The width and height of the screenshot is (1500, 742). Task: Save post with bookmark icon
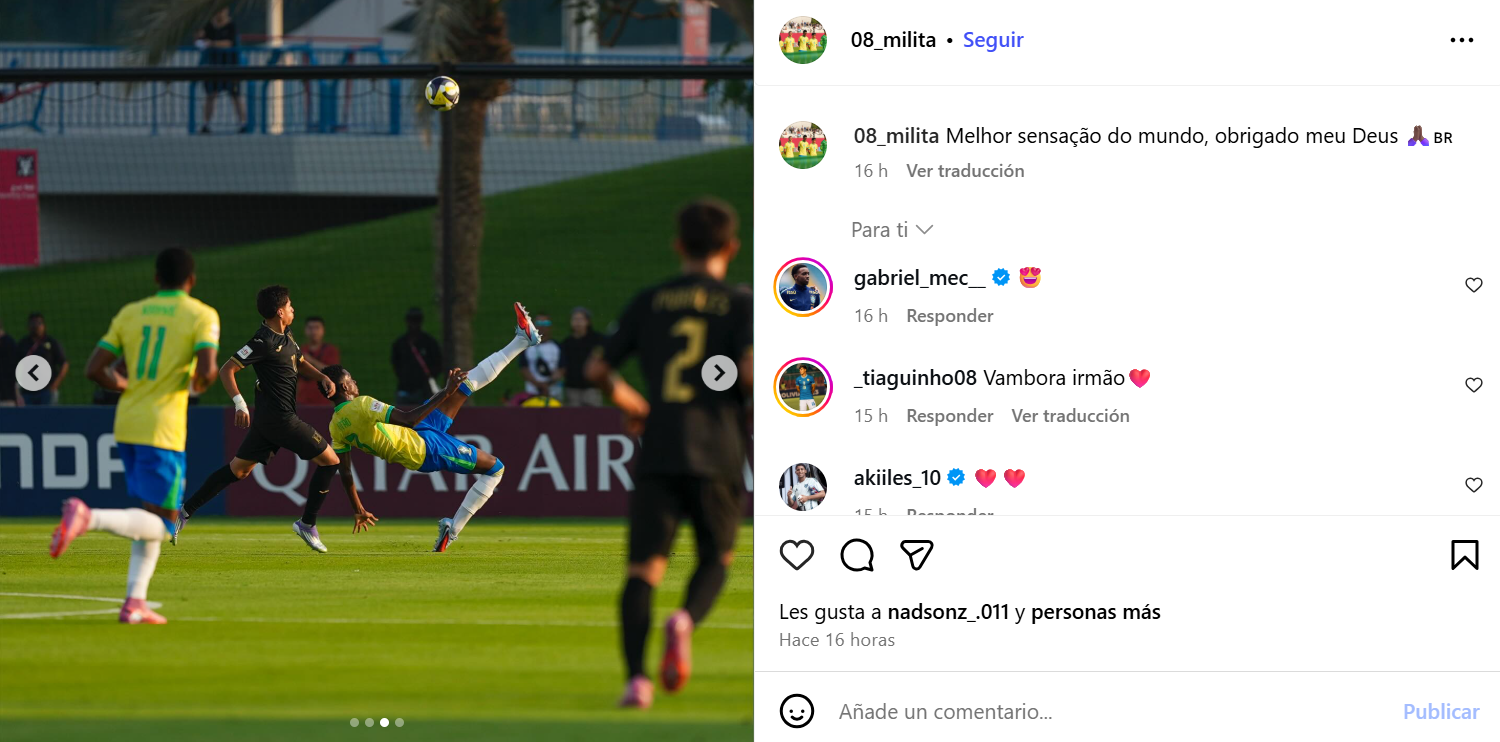click(1464, 555)
